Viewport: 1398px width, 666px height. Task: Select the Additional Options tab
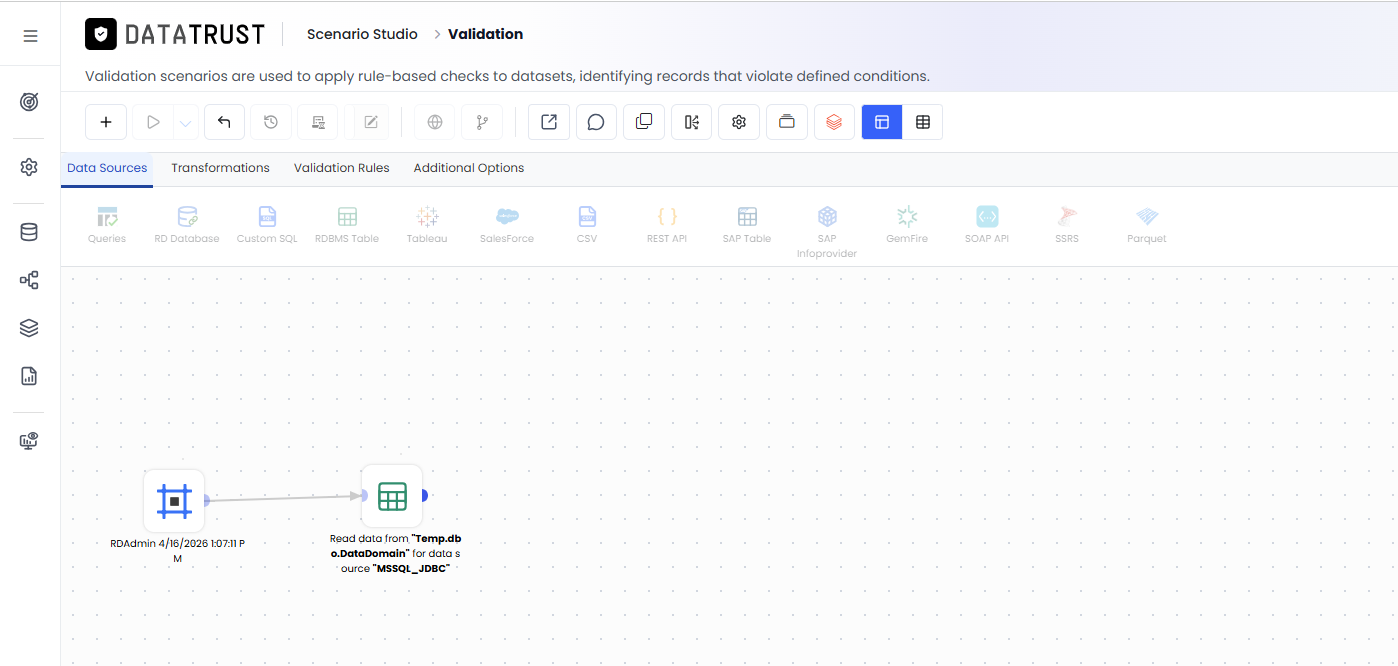point(469,168)
